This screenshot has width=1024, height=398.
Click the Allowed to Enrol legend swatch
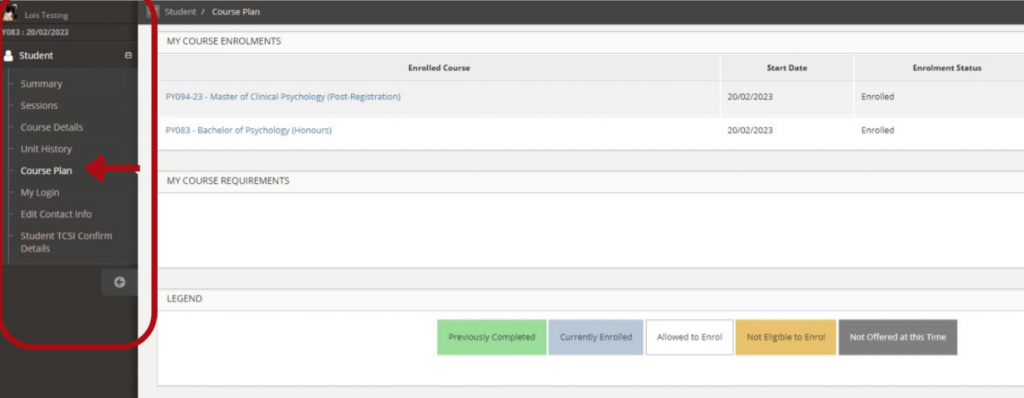click(690, 337)
